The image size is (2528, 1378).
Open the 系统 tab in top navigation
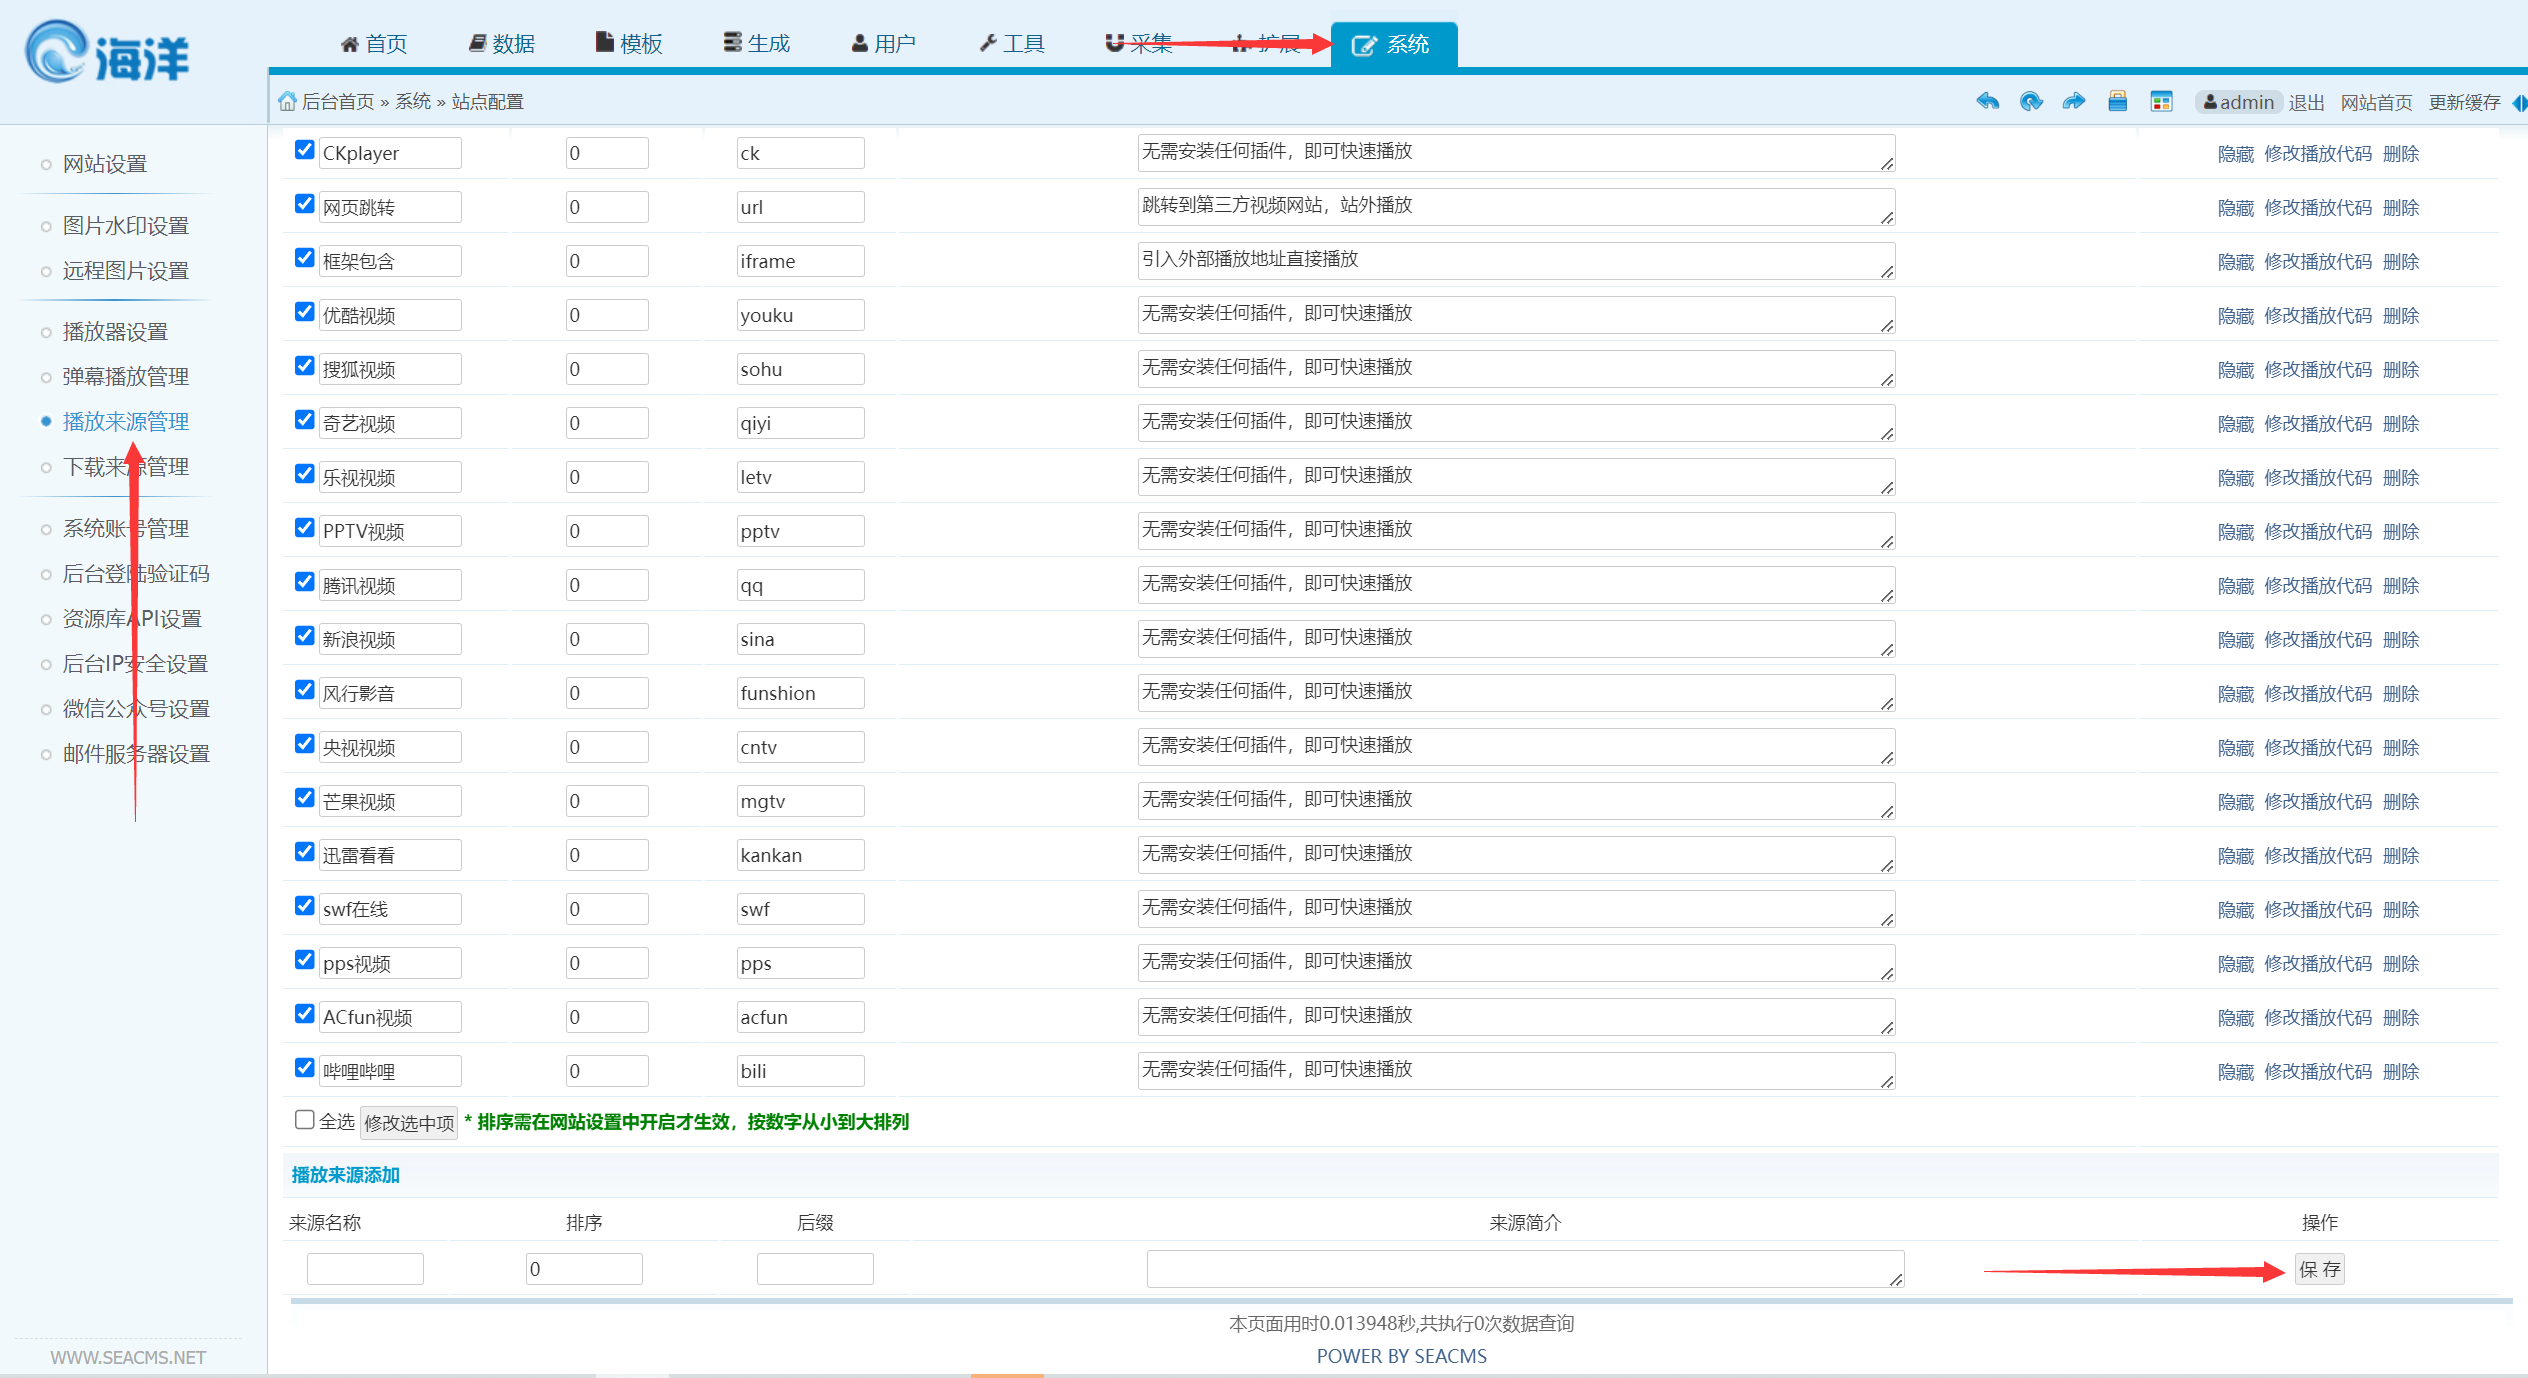[1393, 45]
